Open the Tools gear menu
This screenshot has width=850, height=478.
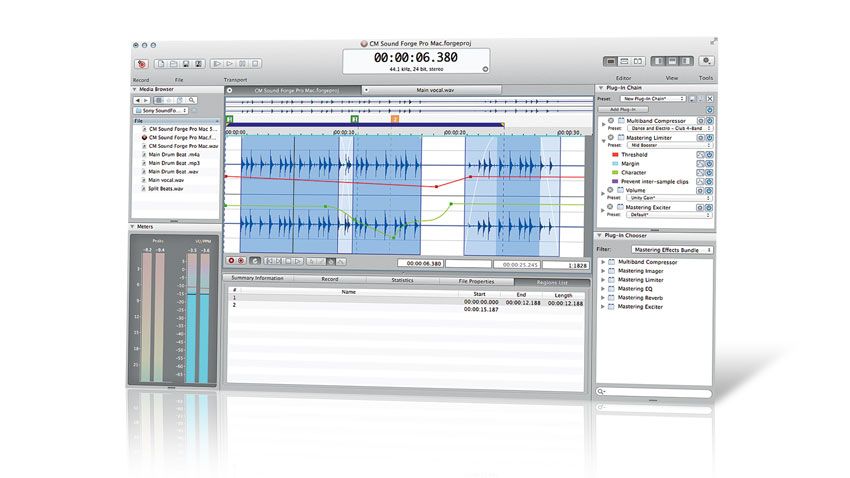(x=706, y=61)
